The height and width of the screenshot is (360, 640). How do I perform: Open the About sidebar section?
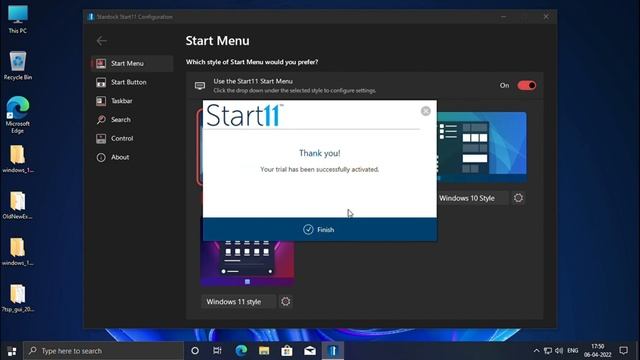click(132, 157)
